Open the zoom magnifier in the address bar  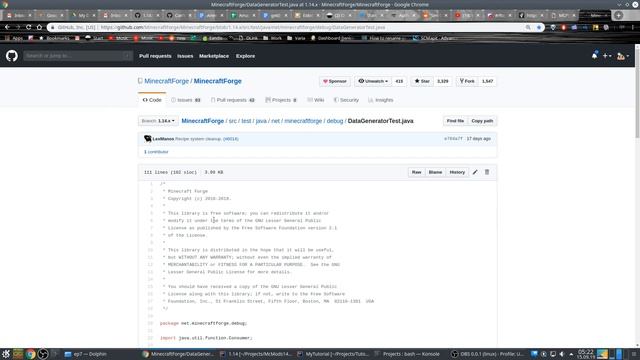[528, 27]
